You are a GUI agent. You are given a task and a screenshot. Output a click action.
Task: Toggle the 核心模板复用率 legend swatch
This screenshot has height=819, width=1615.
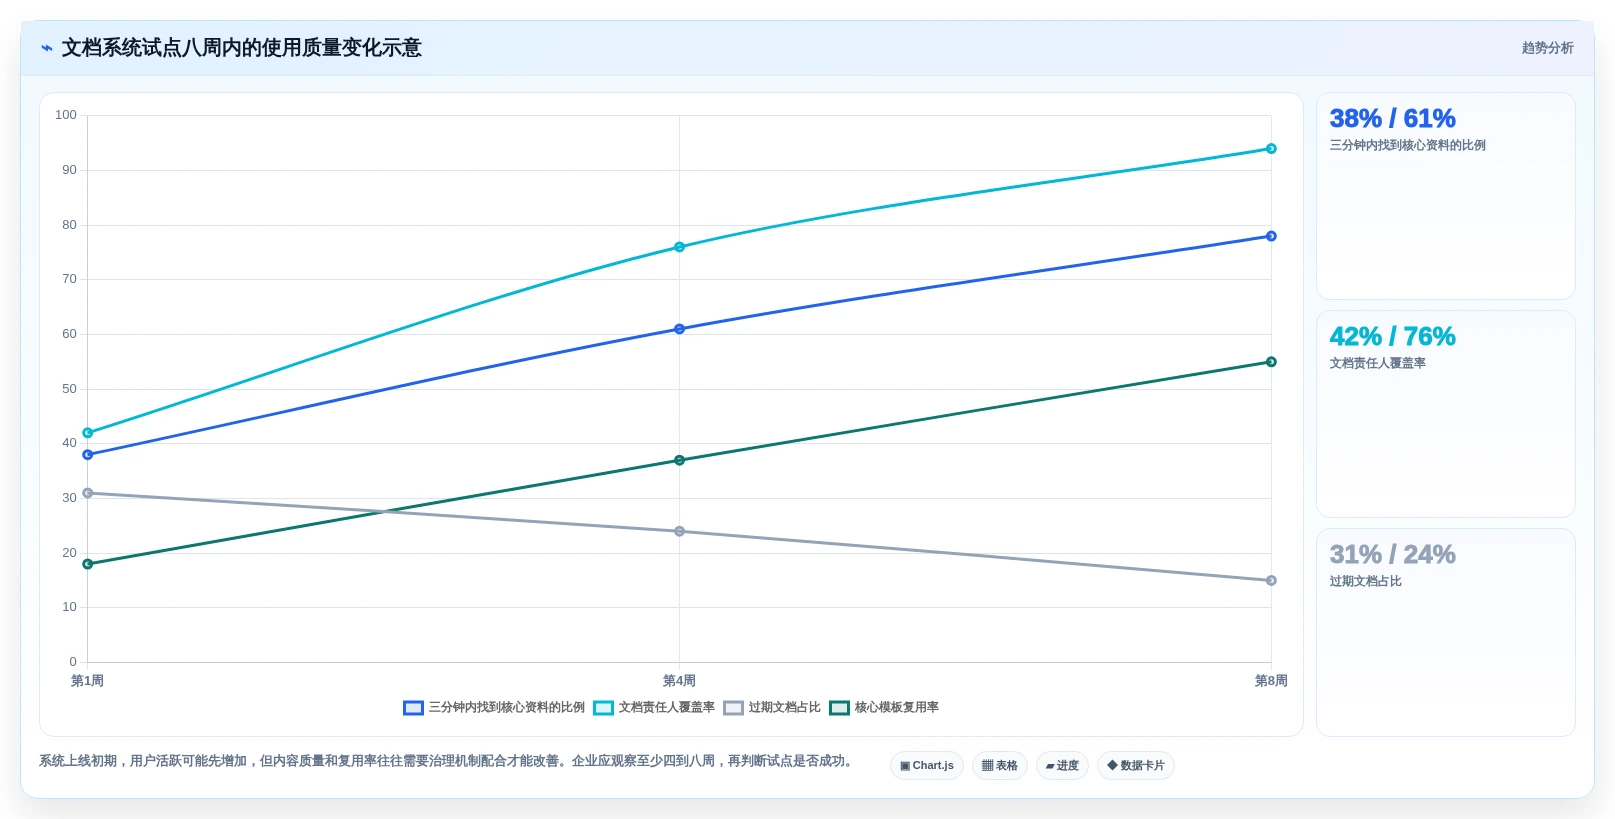(839, 708)
